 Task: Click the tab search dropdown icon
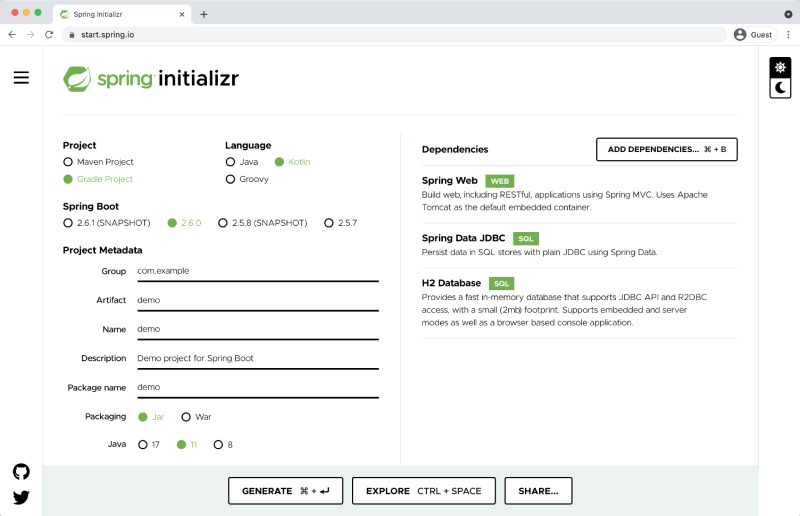pos(788,14)
